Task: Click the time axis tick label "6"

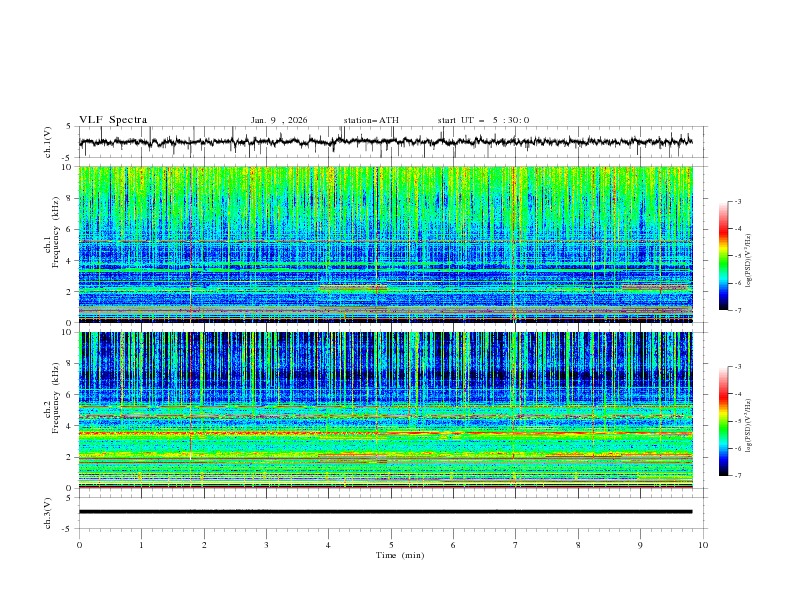Action: (x=453, y=545)
